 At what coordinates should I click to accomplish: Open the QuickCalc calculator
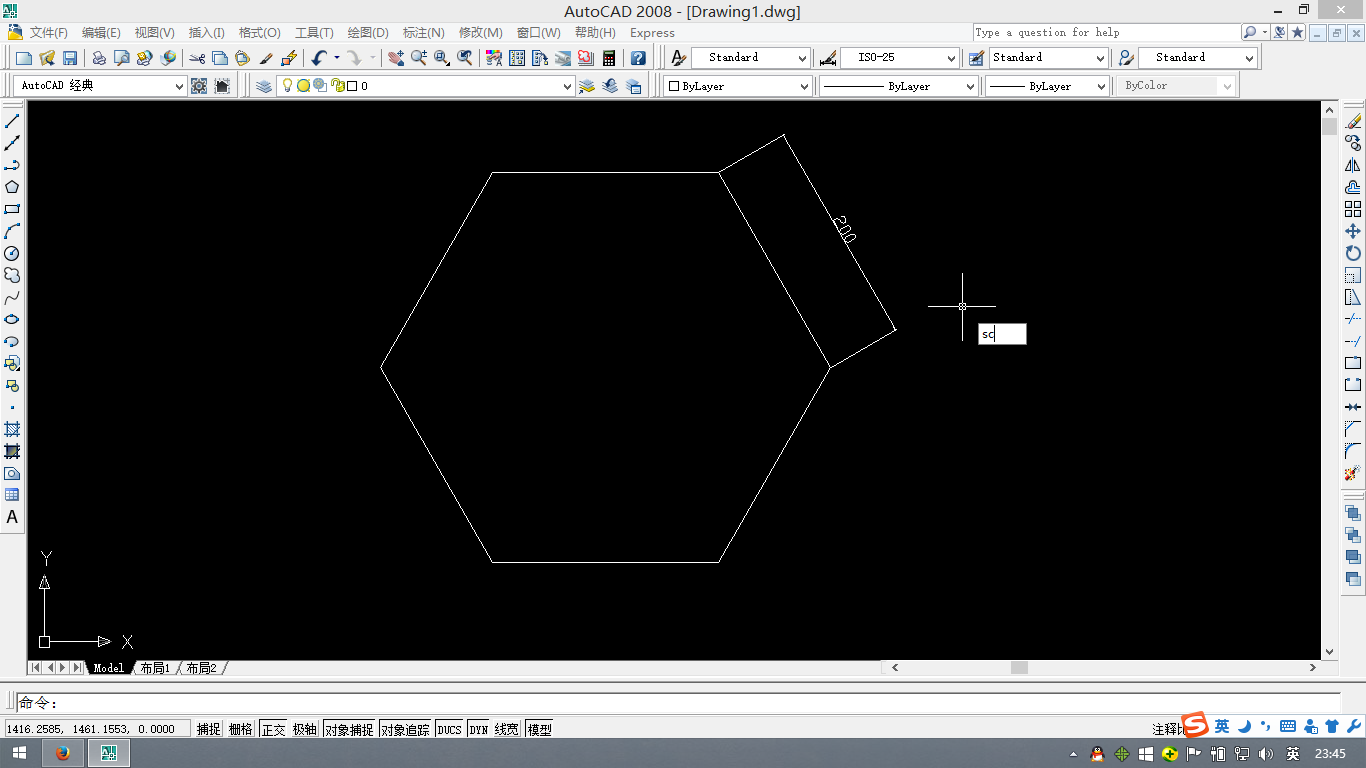(x=609, y=58)
